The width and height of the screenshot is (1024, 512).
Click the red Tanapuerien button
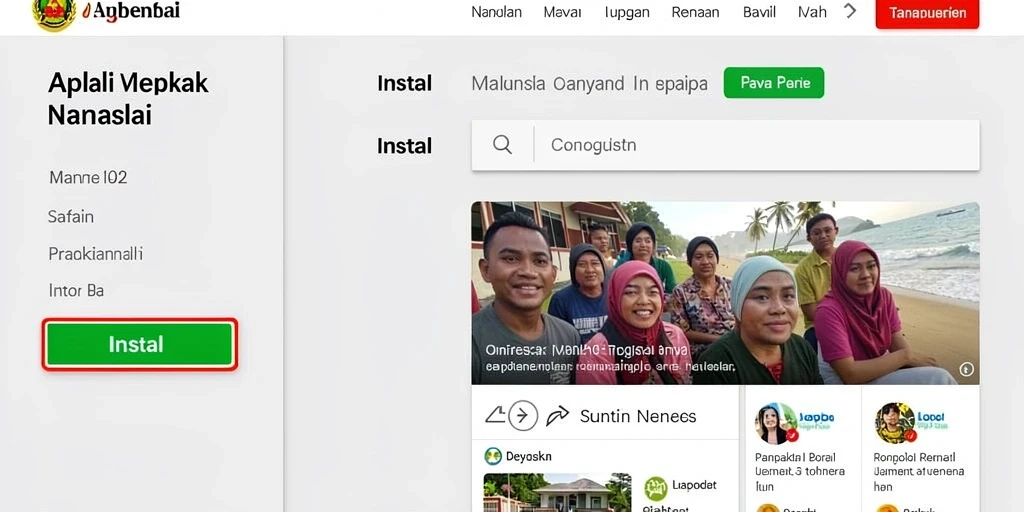coord(927,14)
